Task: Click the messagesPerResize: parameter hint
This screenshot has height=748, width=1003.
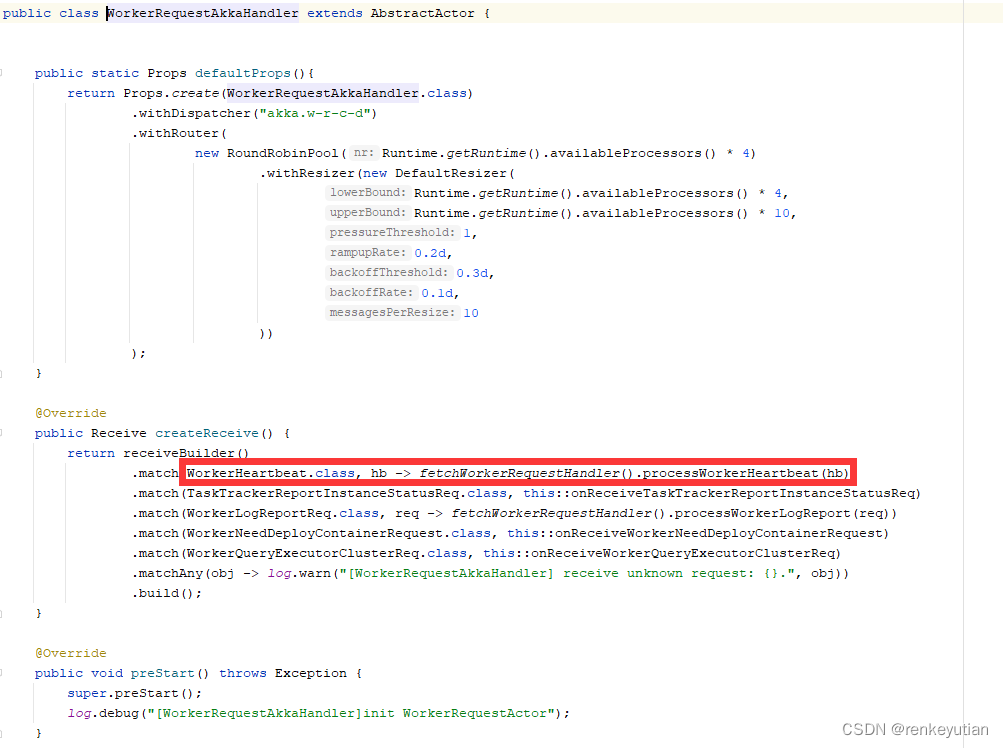Action: click(392, 312)
